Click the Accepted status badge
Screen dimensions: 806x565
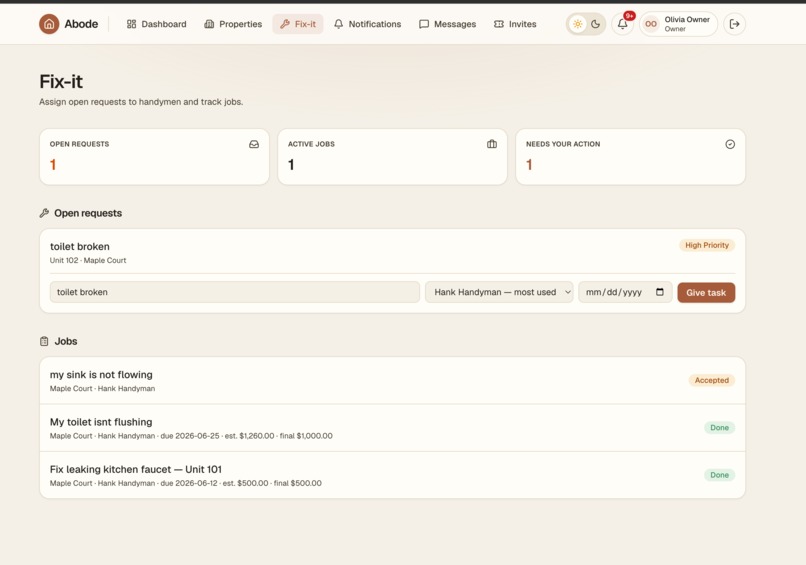click(x=712, y=380)
